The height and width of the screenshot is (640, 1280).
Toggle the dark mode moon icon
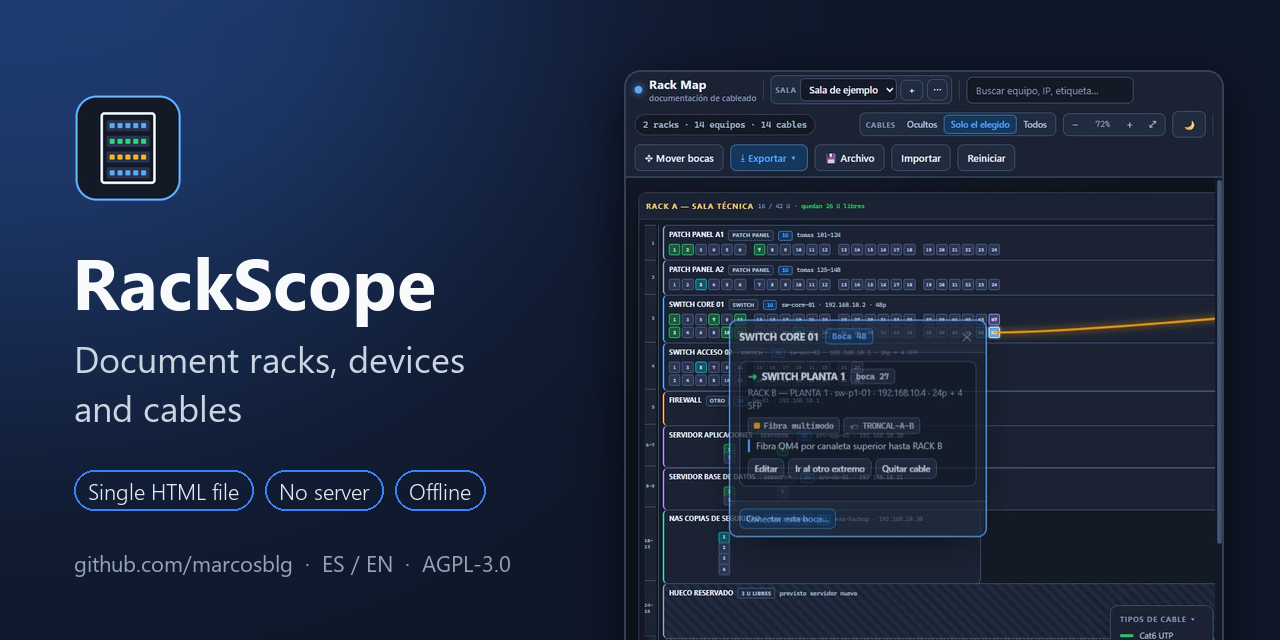(1189, 125)
